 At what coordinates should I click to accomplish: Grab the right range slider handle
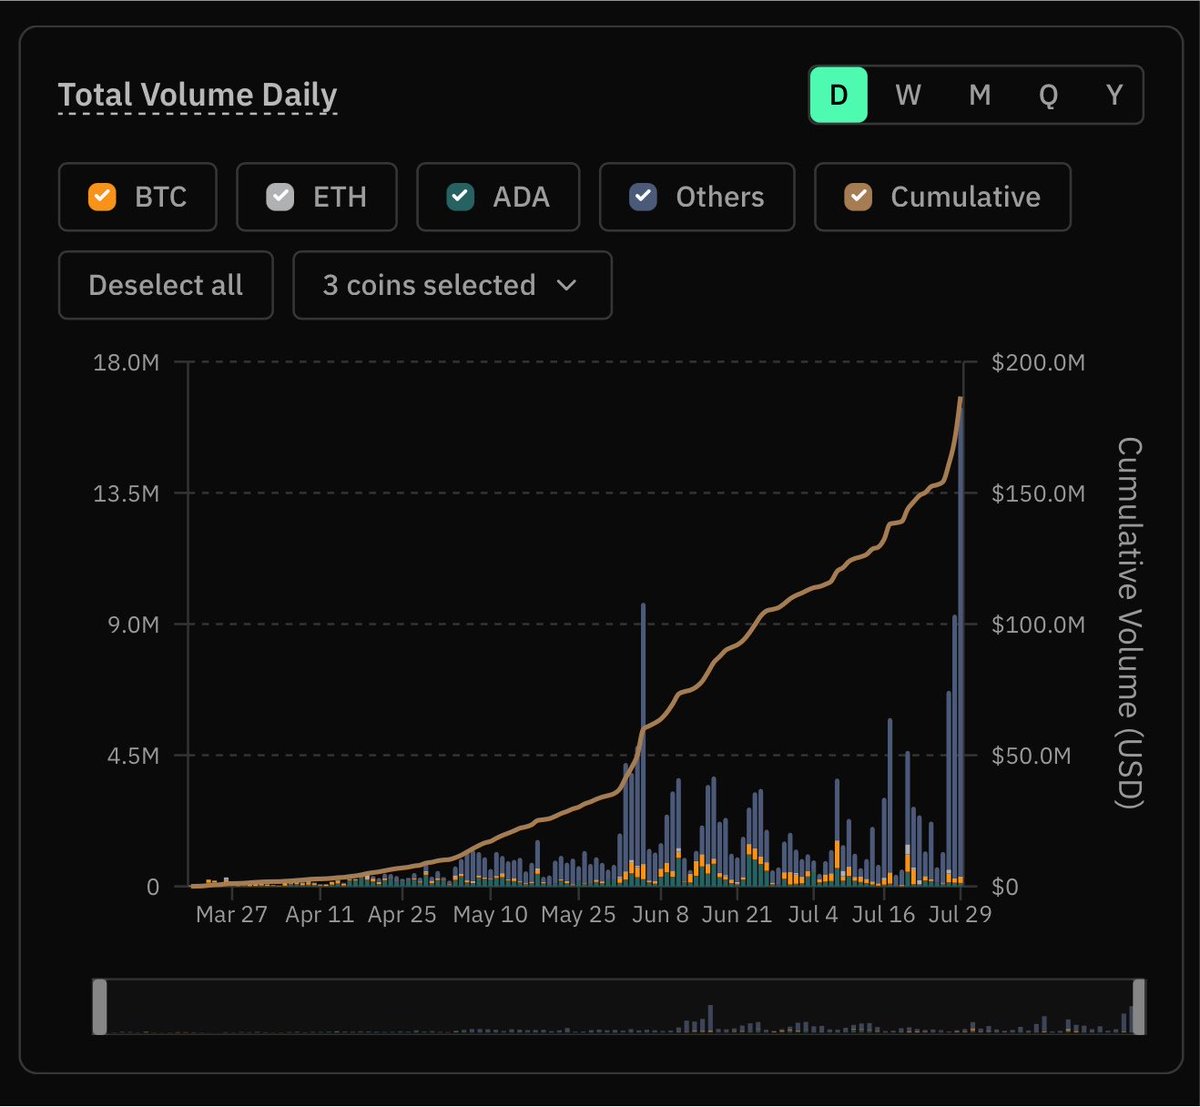tap(1139, 1007)
